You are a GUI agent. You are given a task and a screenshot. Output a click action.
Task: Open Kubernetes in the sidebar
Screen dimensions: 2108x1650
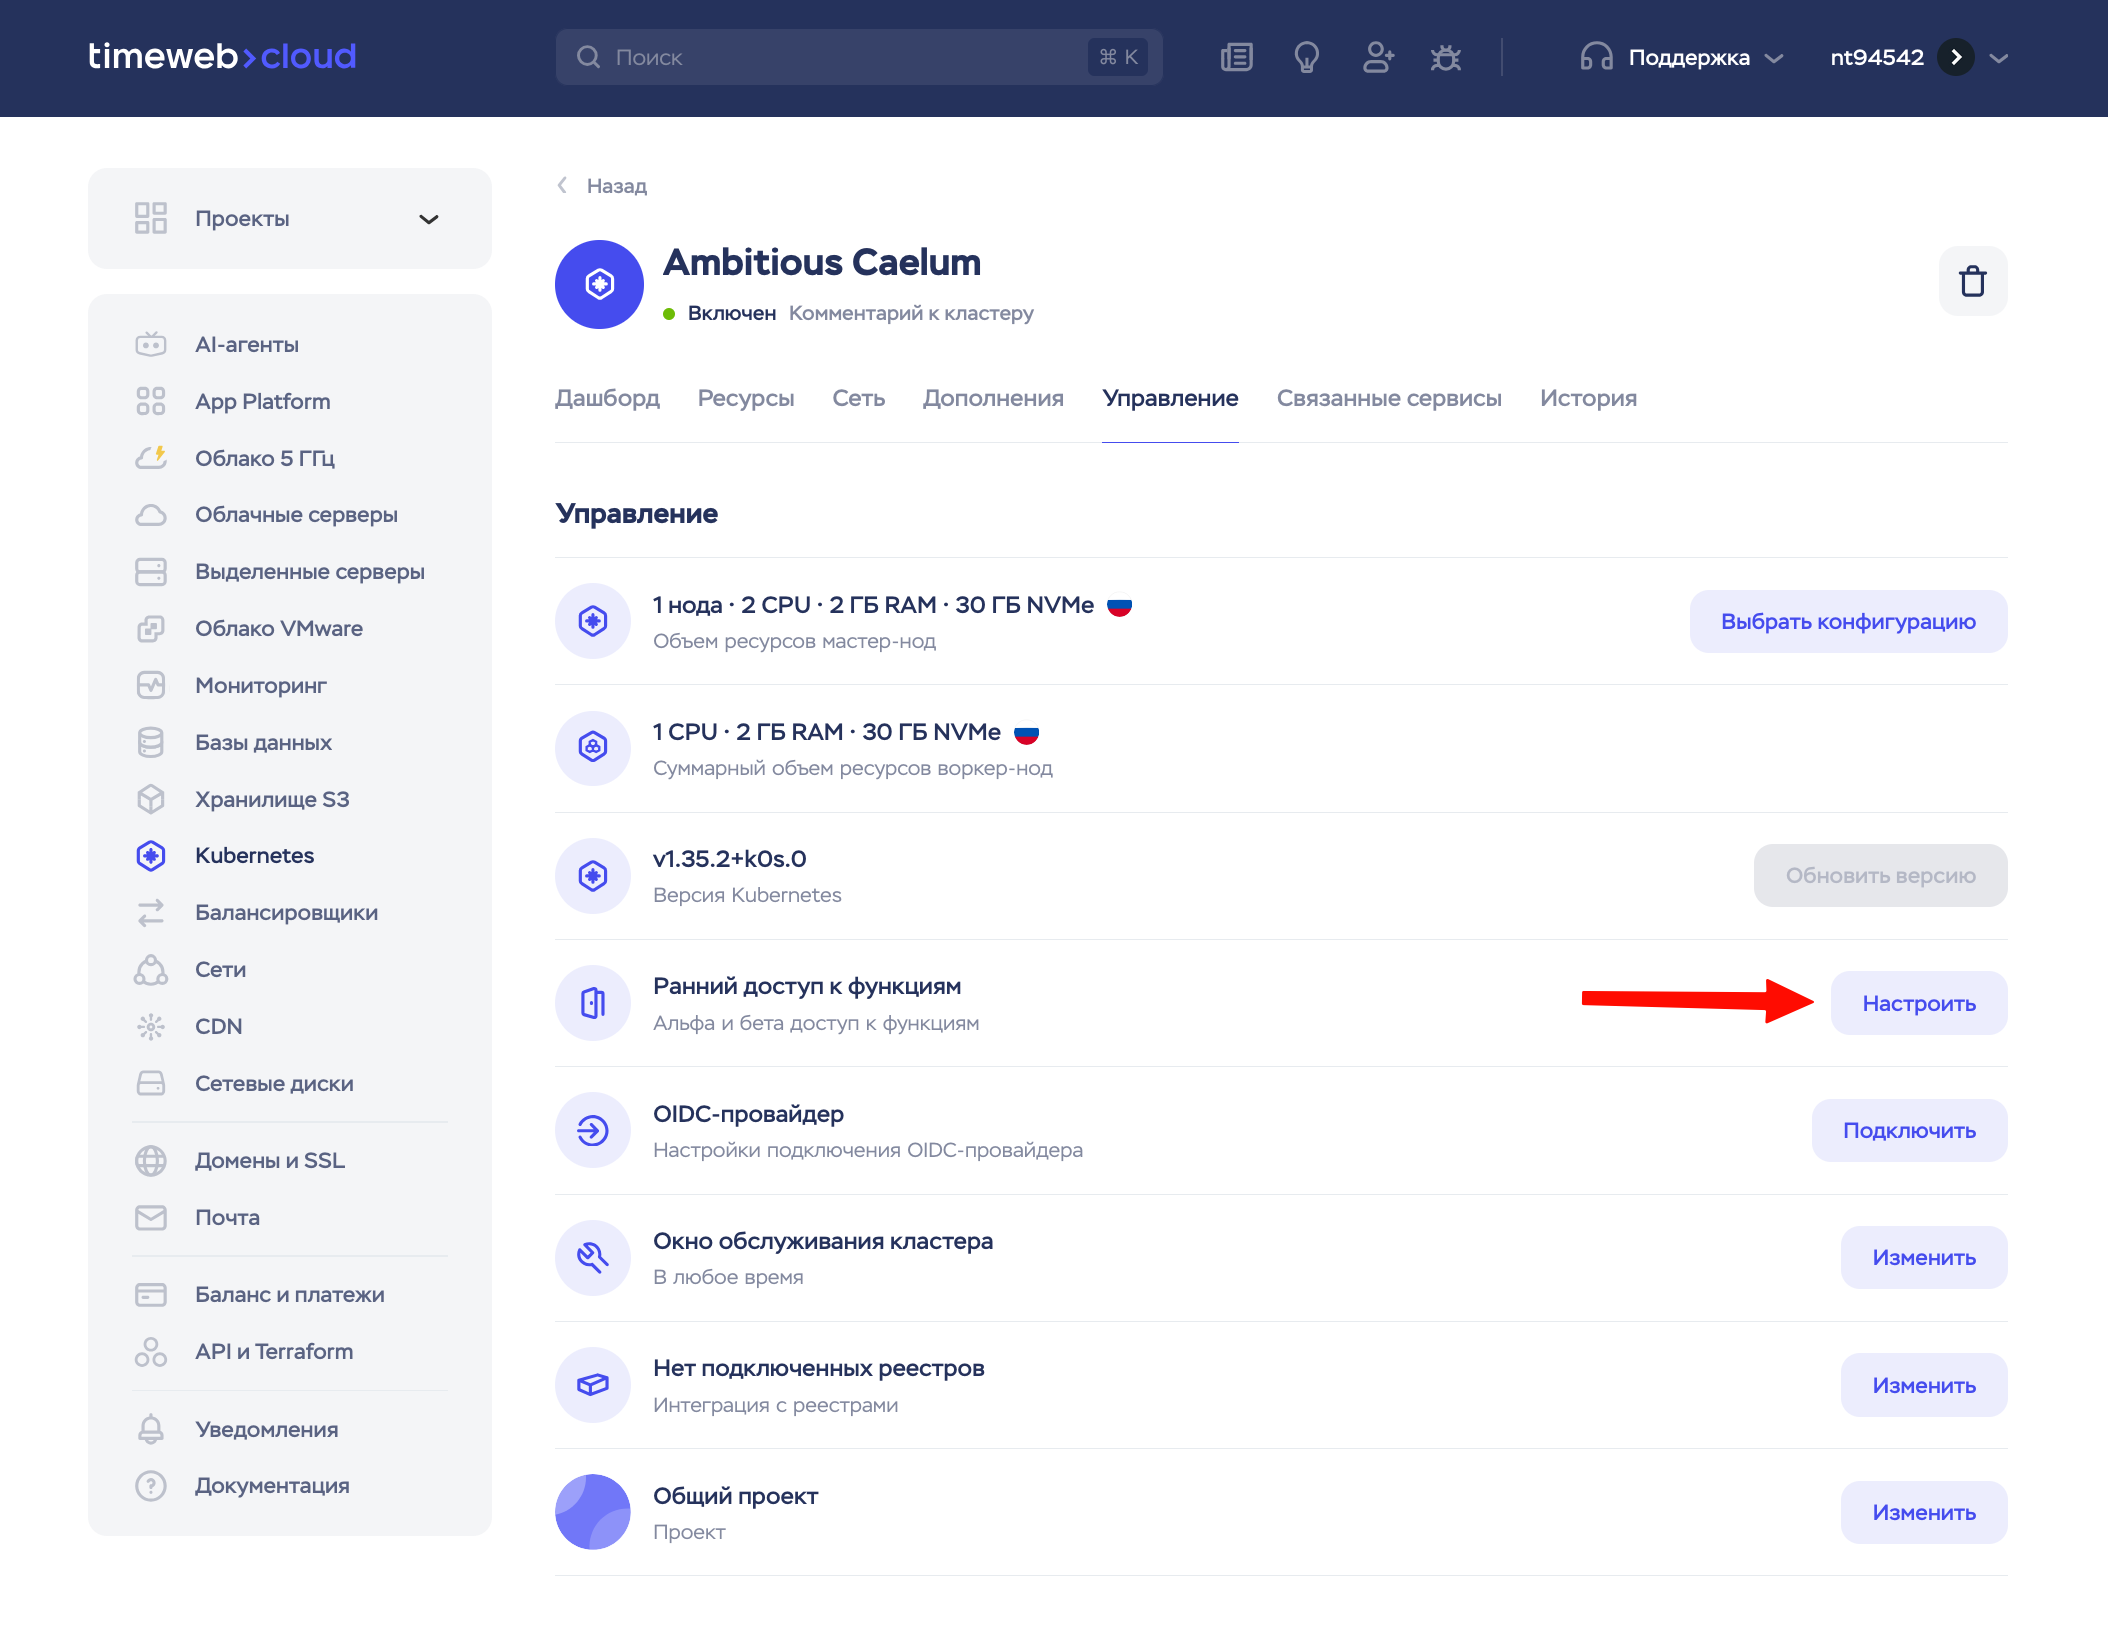click(254, 855)
